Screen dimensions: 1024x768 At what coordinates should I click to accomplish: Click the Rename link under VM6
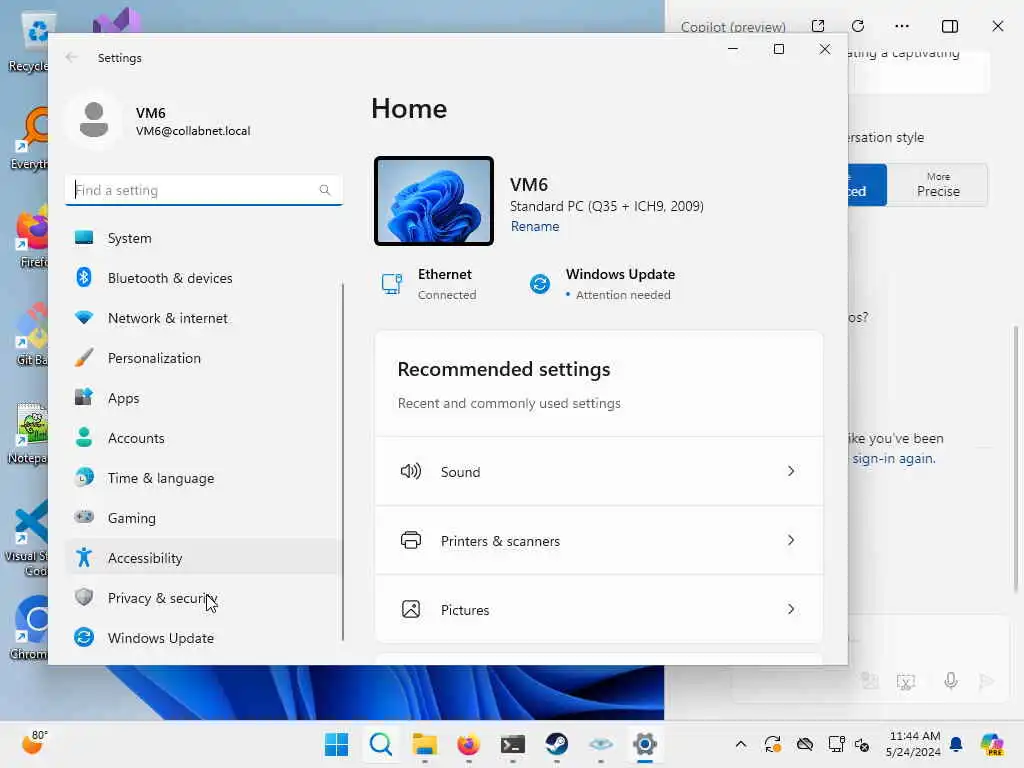click(x=535, y=227)
